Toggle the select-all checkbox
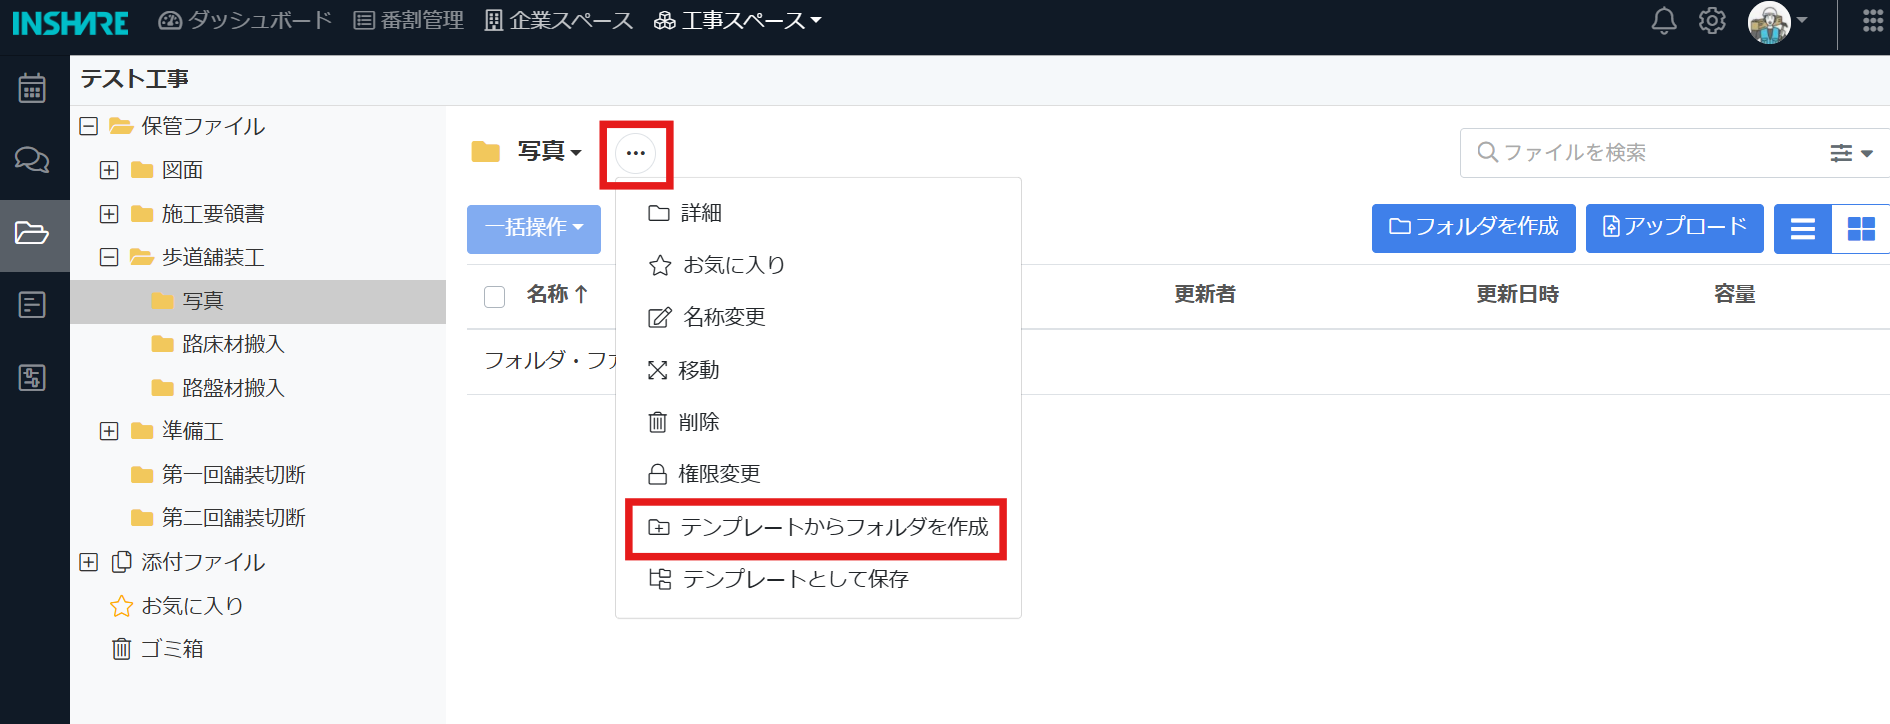1890x724 pixels. [x=494, y=296]
